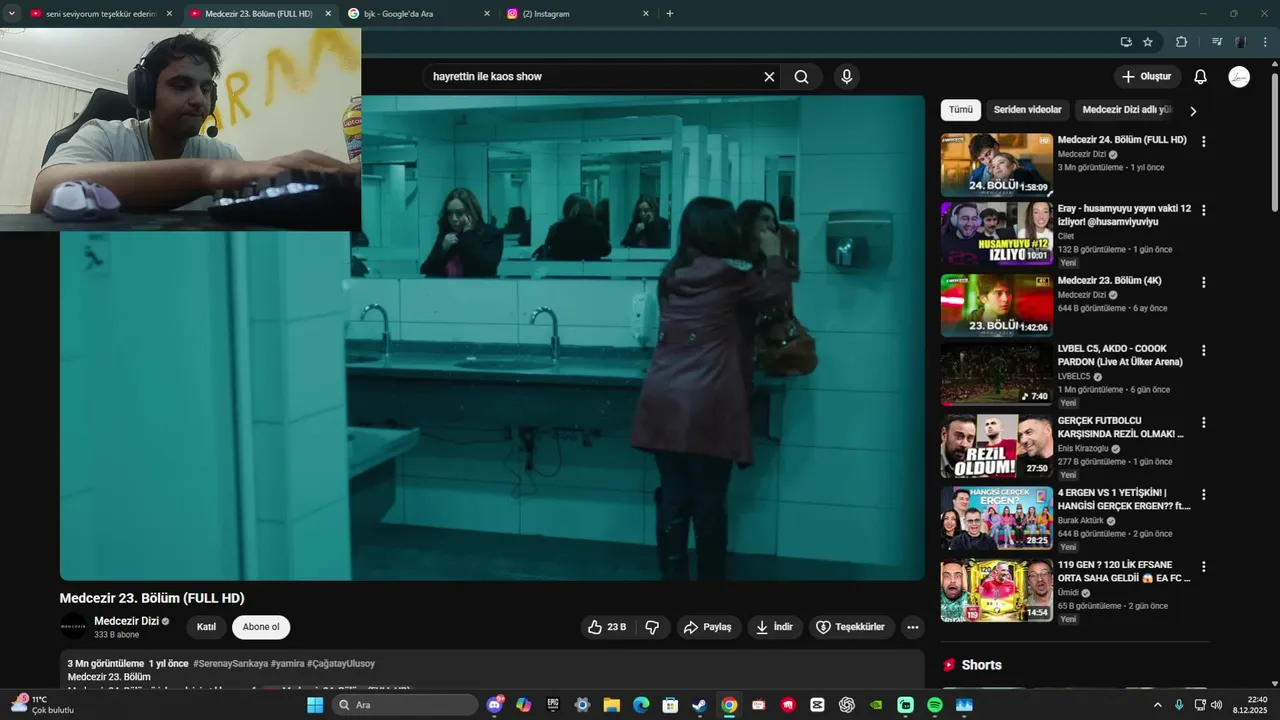The width and height of the screenshot is (1280, 720).
Task: Open Chrome profile picture button
Action: pos(1241,42)
